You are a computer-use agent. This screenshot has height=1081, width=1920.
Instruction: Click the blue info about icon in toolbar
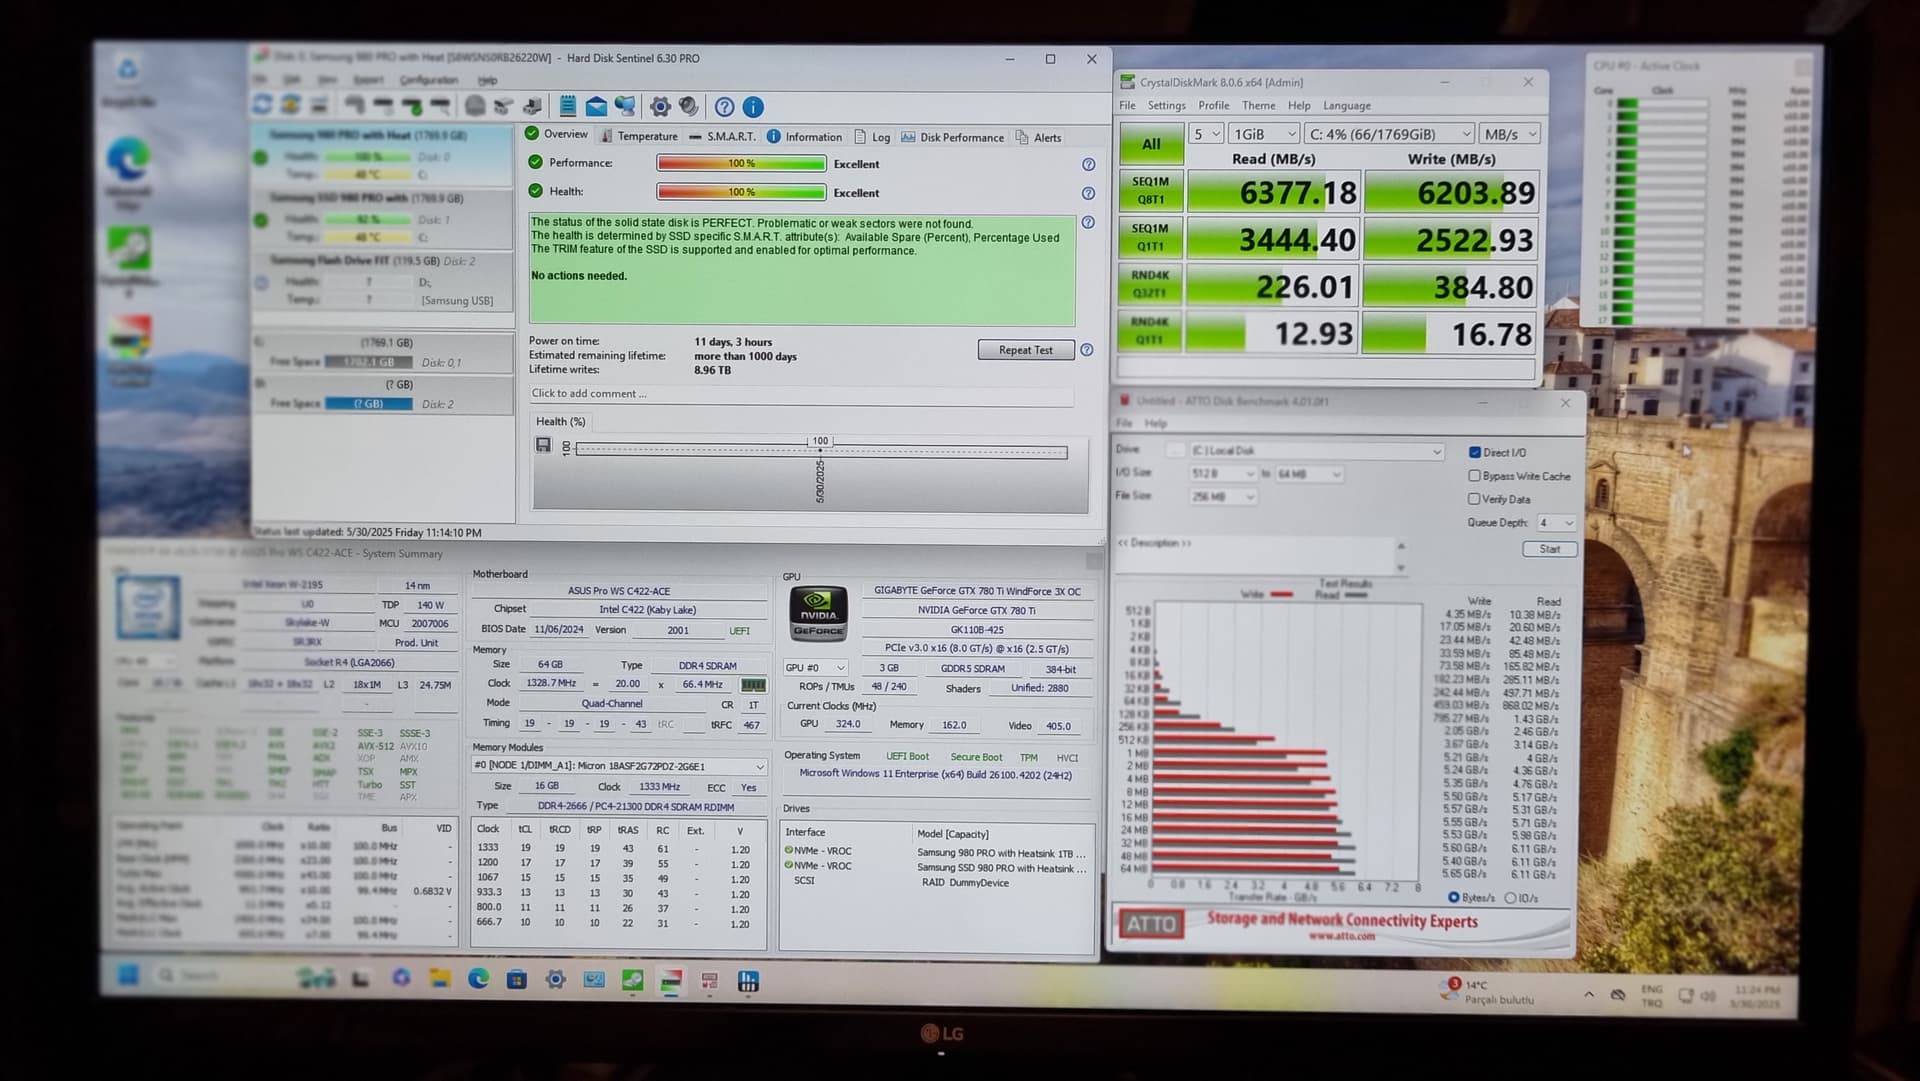754,106
